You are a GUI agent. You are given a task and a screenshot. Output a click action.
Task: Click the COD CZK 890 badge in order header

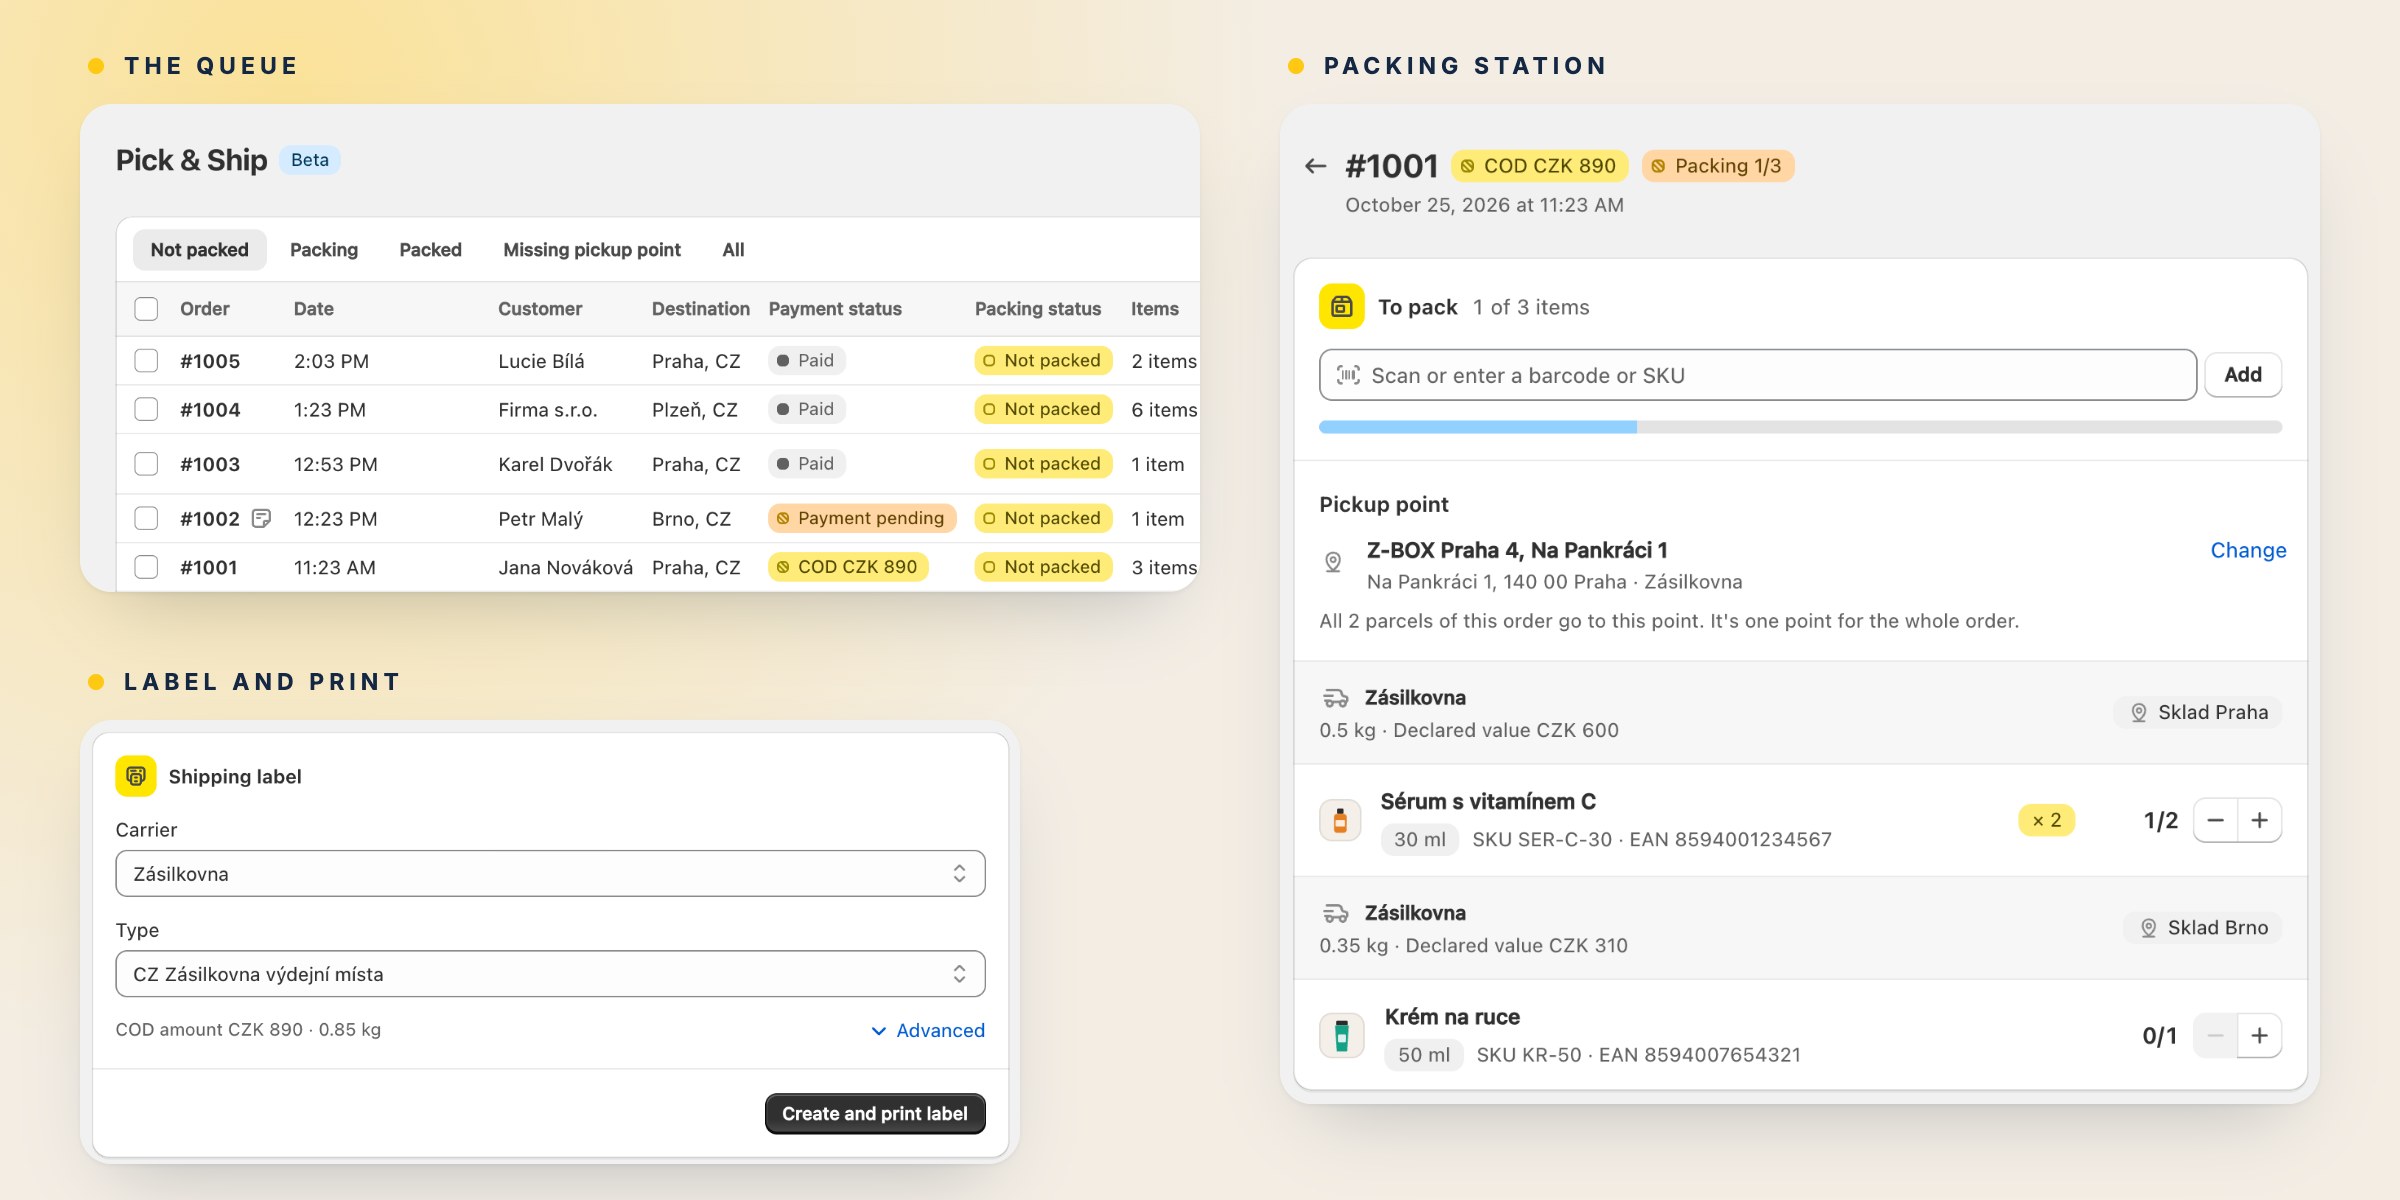(x=1540, y=166)
